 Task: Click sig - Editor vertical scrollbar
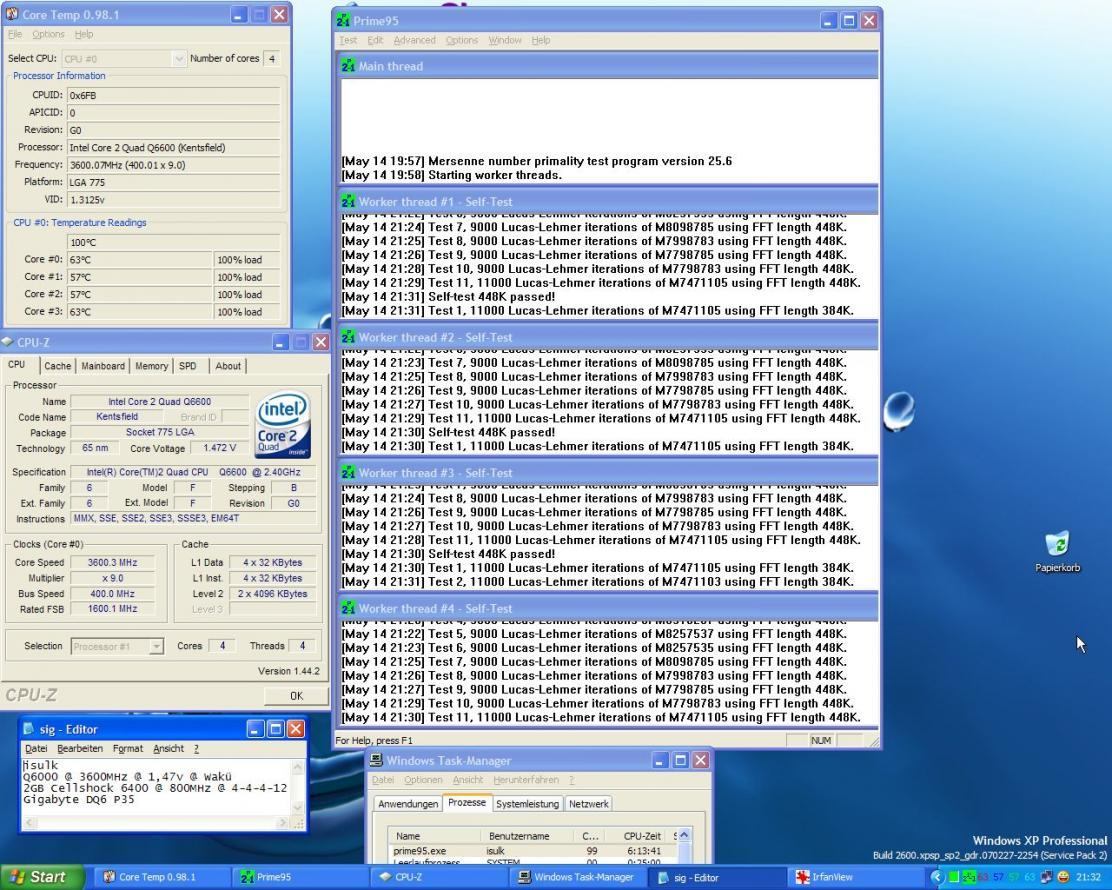(x=298, y=788)
